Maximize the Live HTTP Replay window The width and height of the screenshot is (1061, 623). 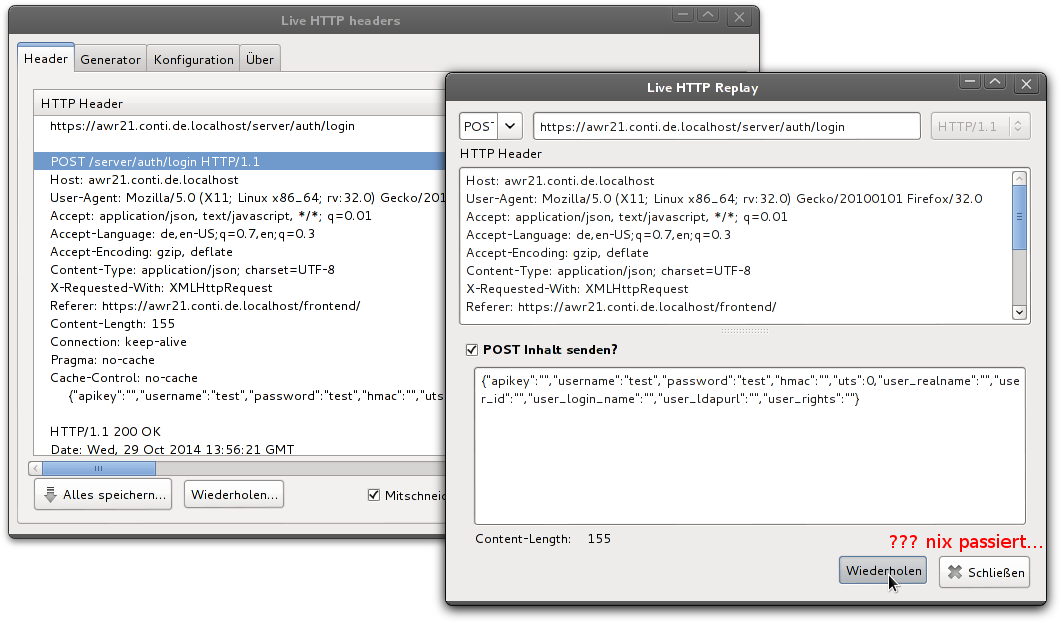click(995, 82)
